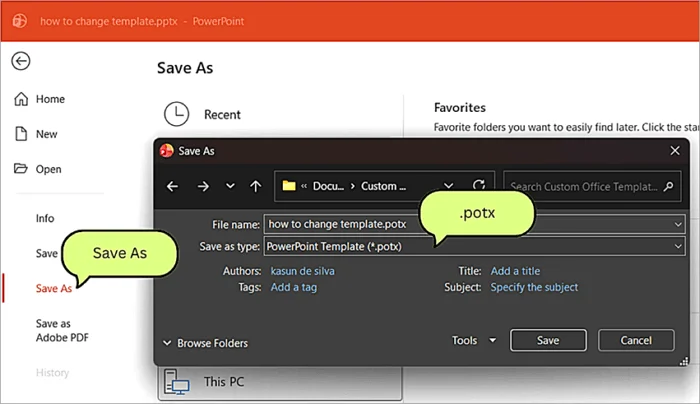
Task: Click Add a tag
Action: (294, 287)
